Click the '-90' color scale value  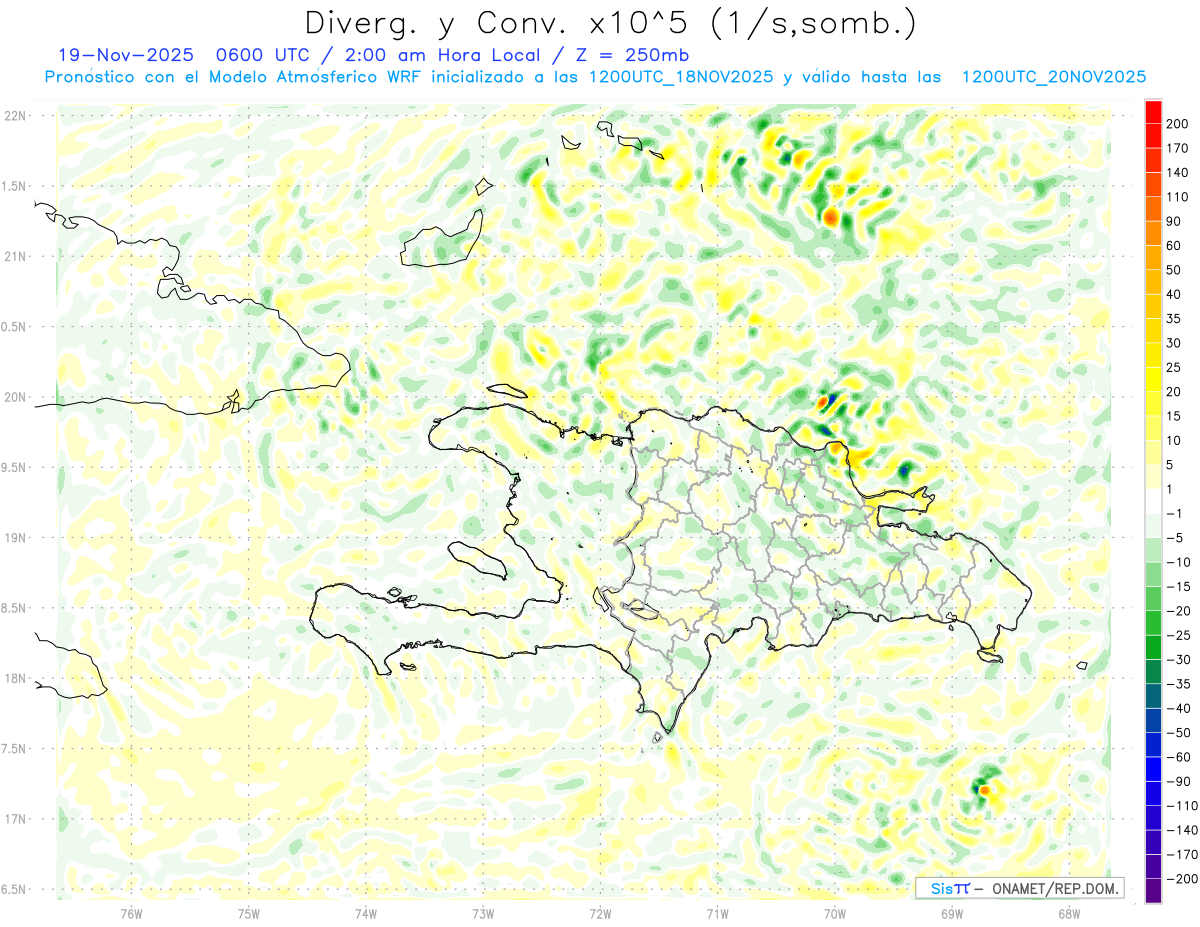1181,782
